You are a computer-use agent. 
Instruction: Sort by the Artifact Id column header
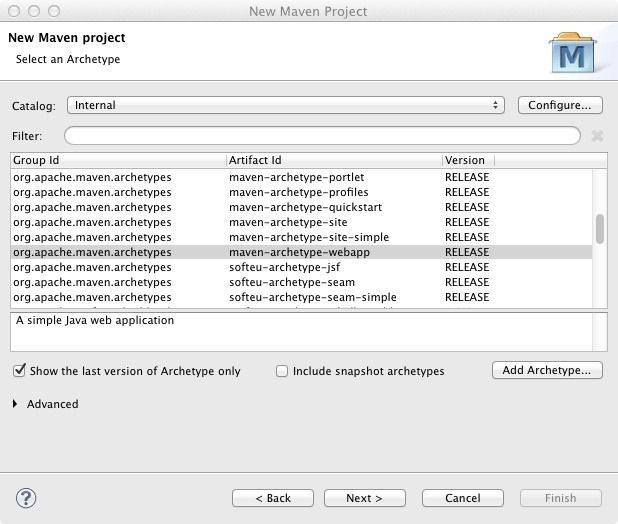[334, 160]
